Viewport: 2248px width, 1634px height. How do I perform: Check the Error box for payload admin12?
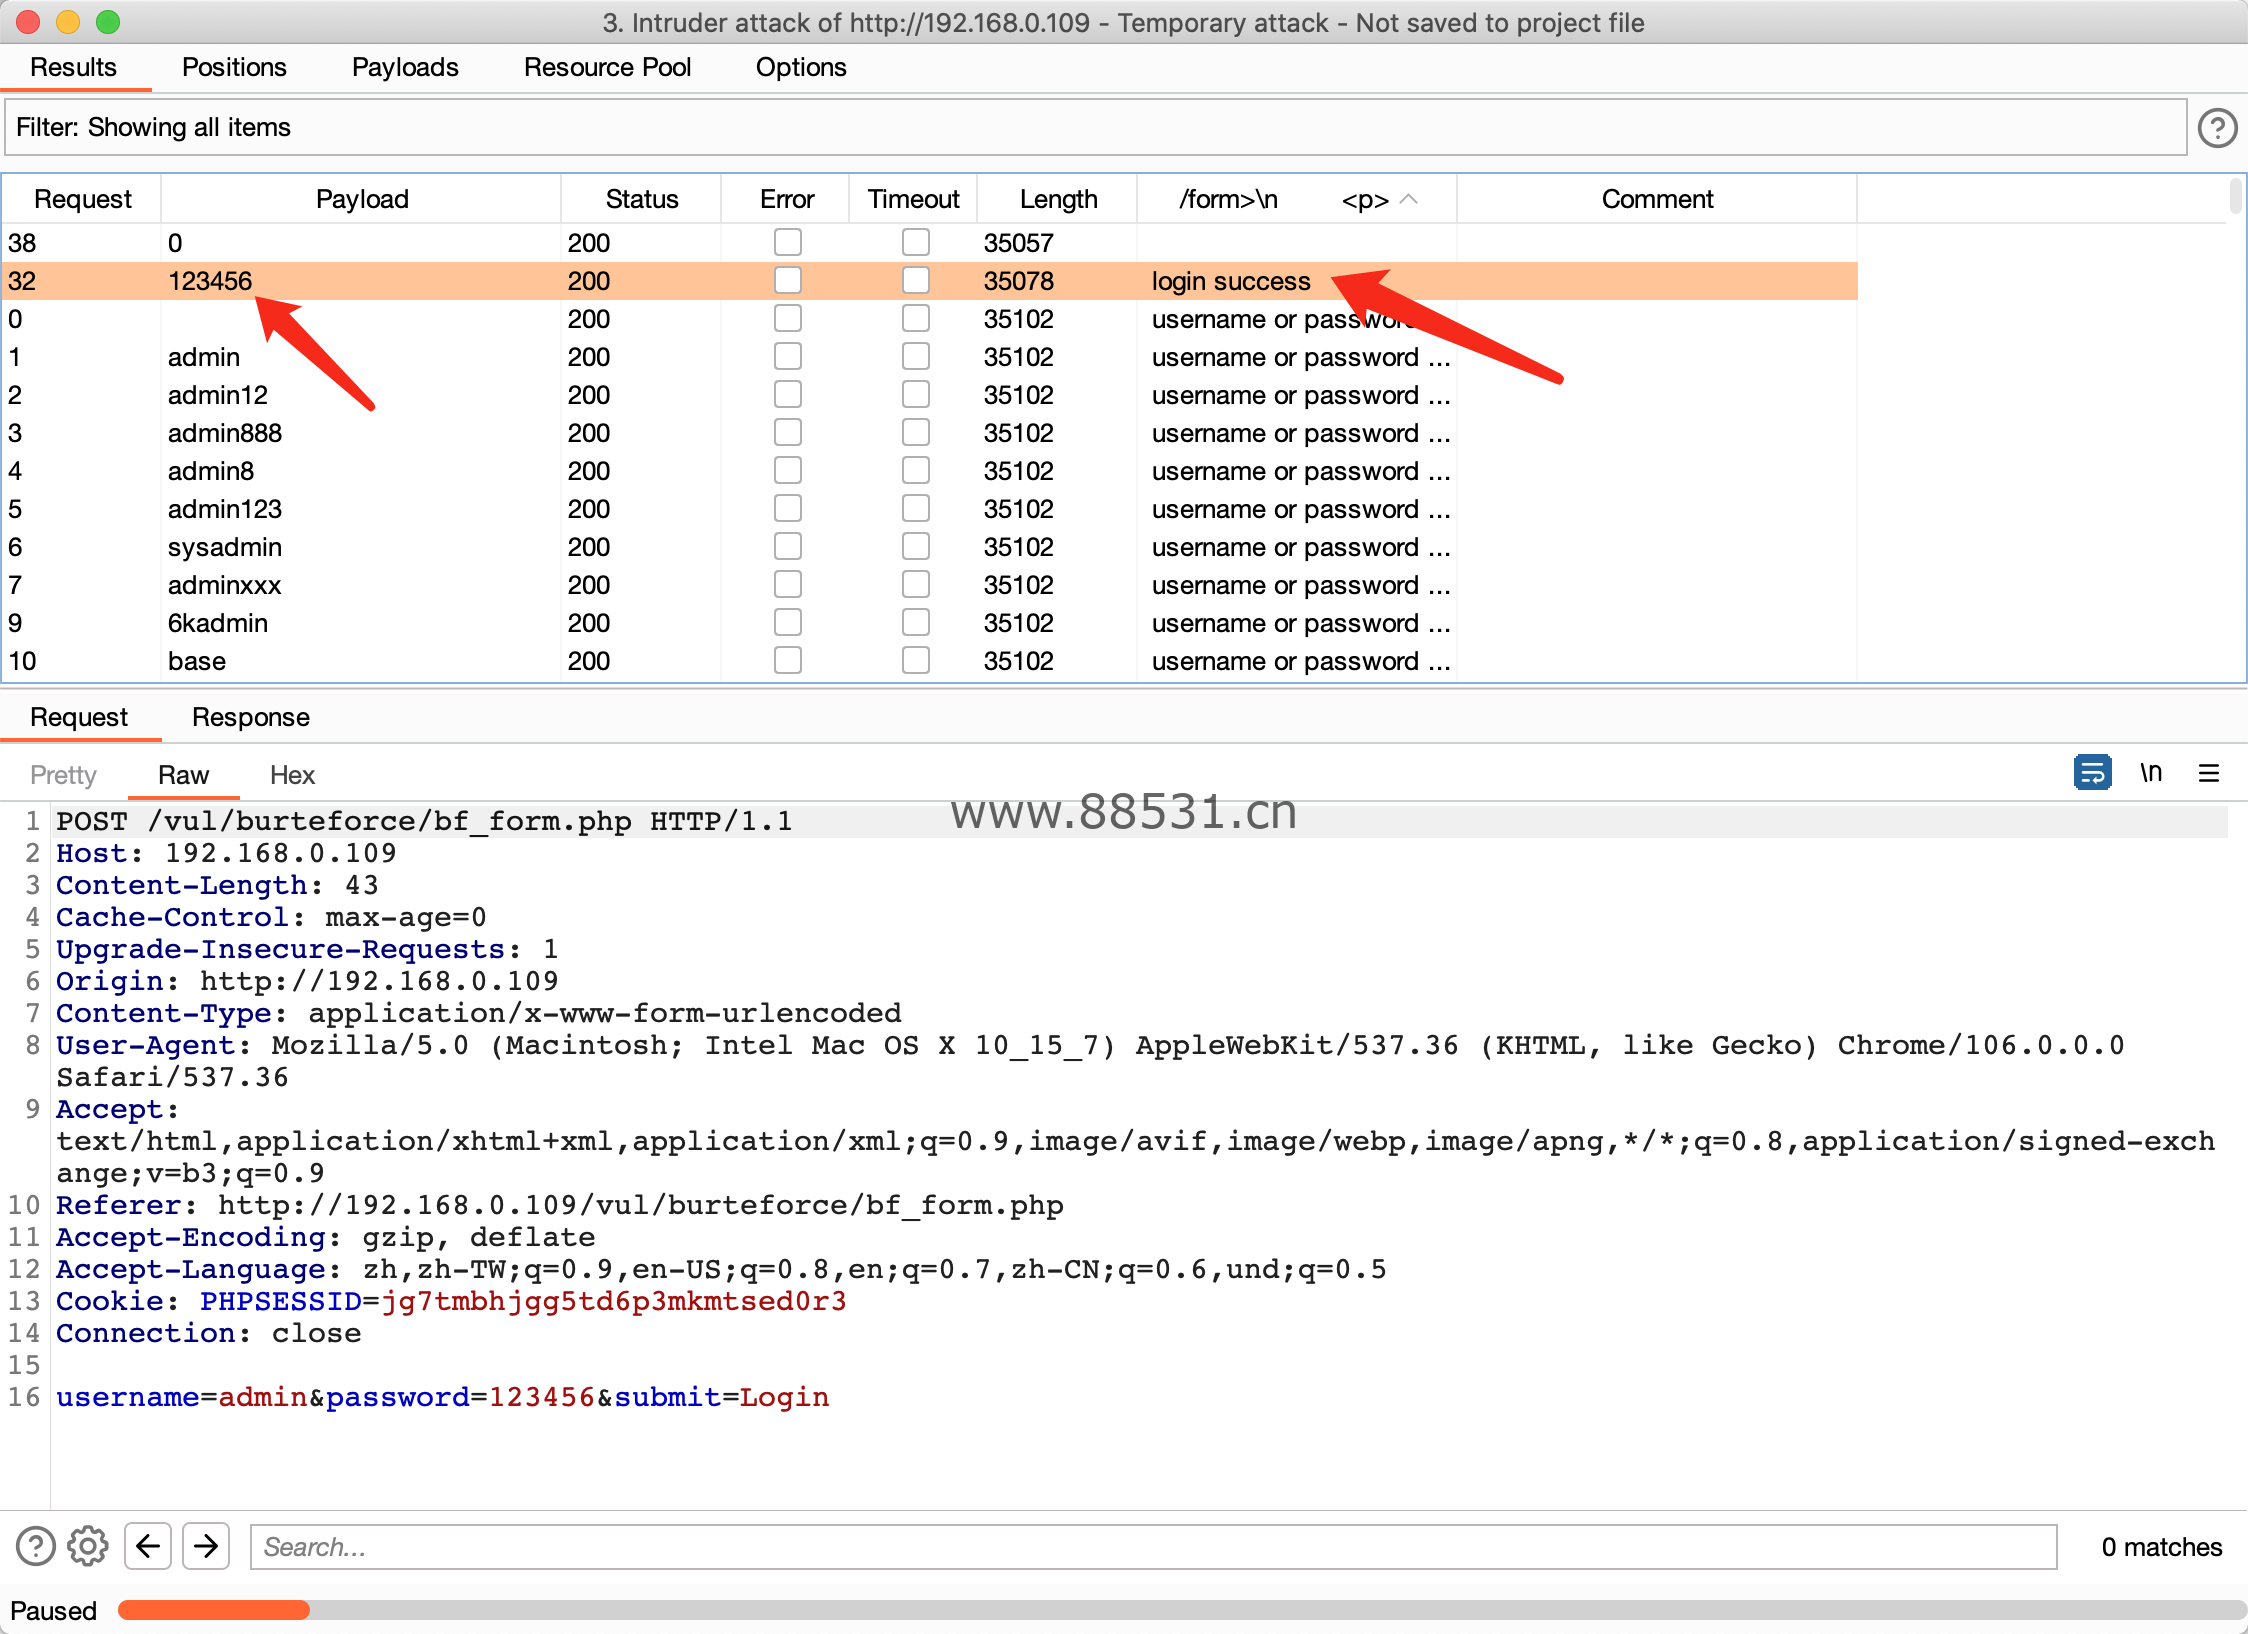(x=788, y=394)
